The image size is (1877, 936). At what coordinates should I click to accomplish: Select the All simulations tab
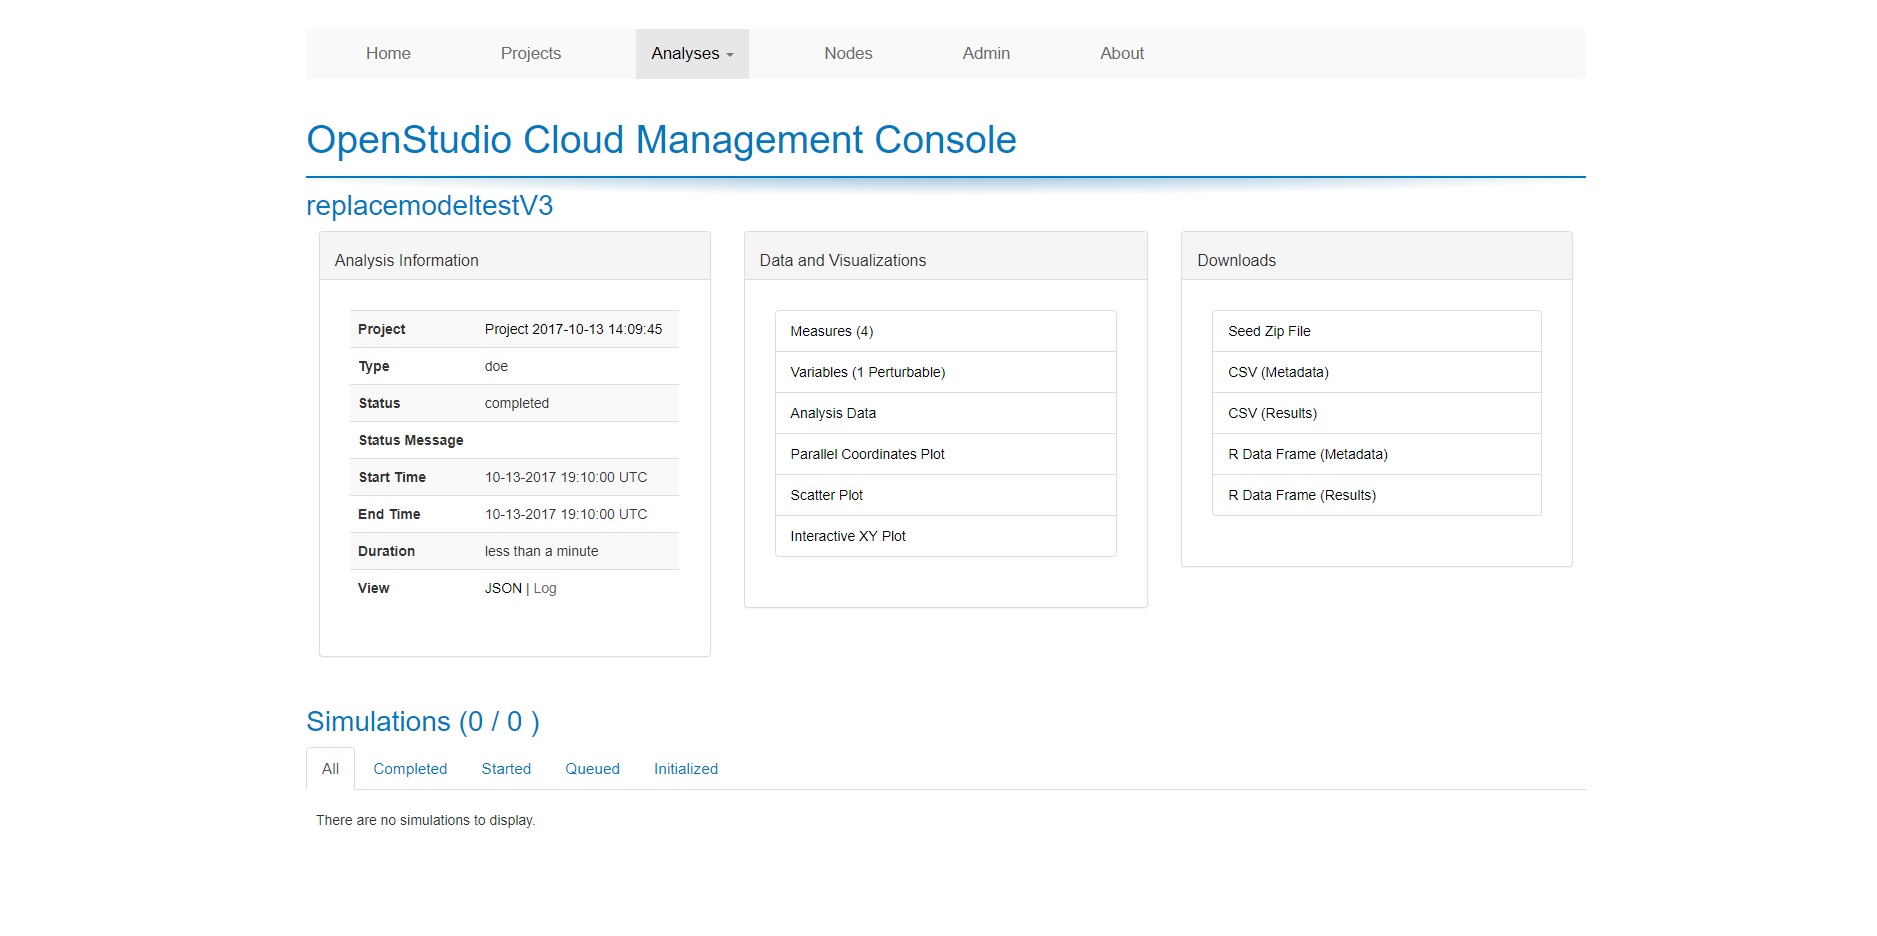coord(330,769)
